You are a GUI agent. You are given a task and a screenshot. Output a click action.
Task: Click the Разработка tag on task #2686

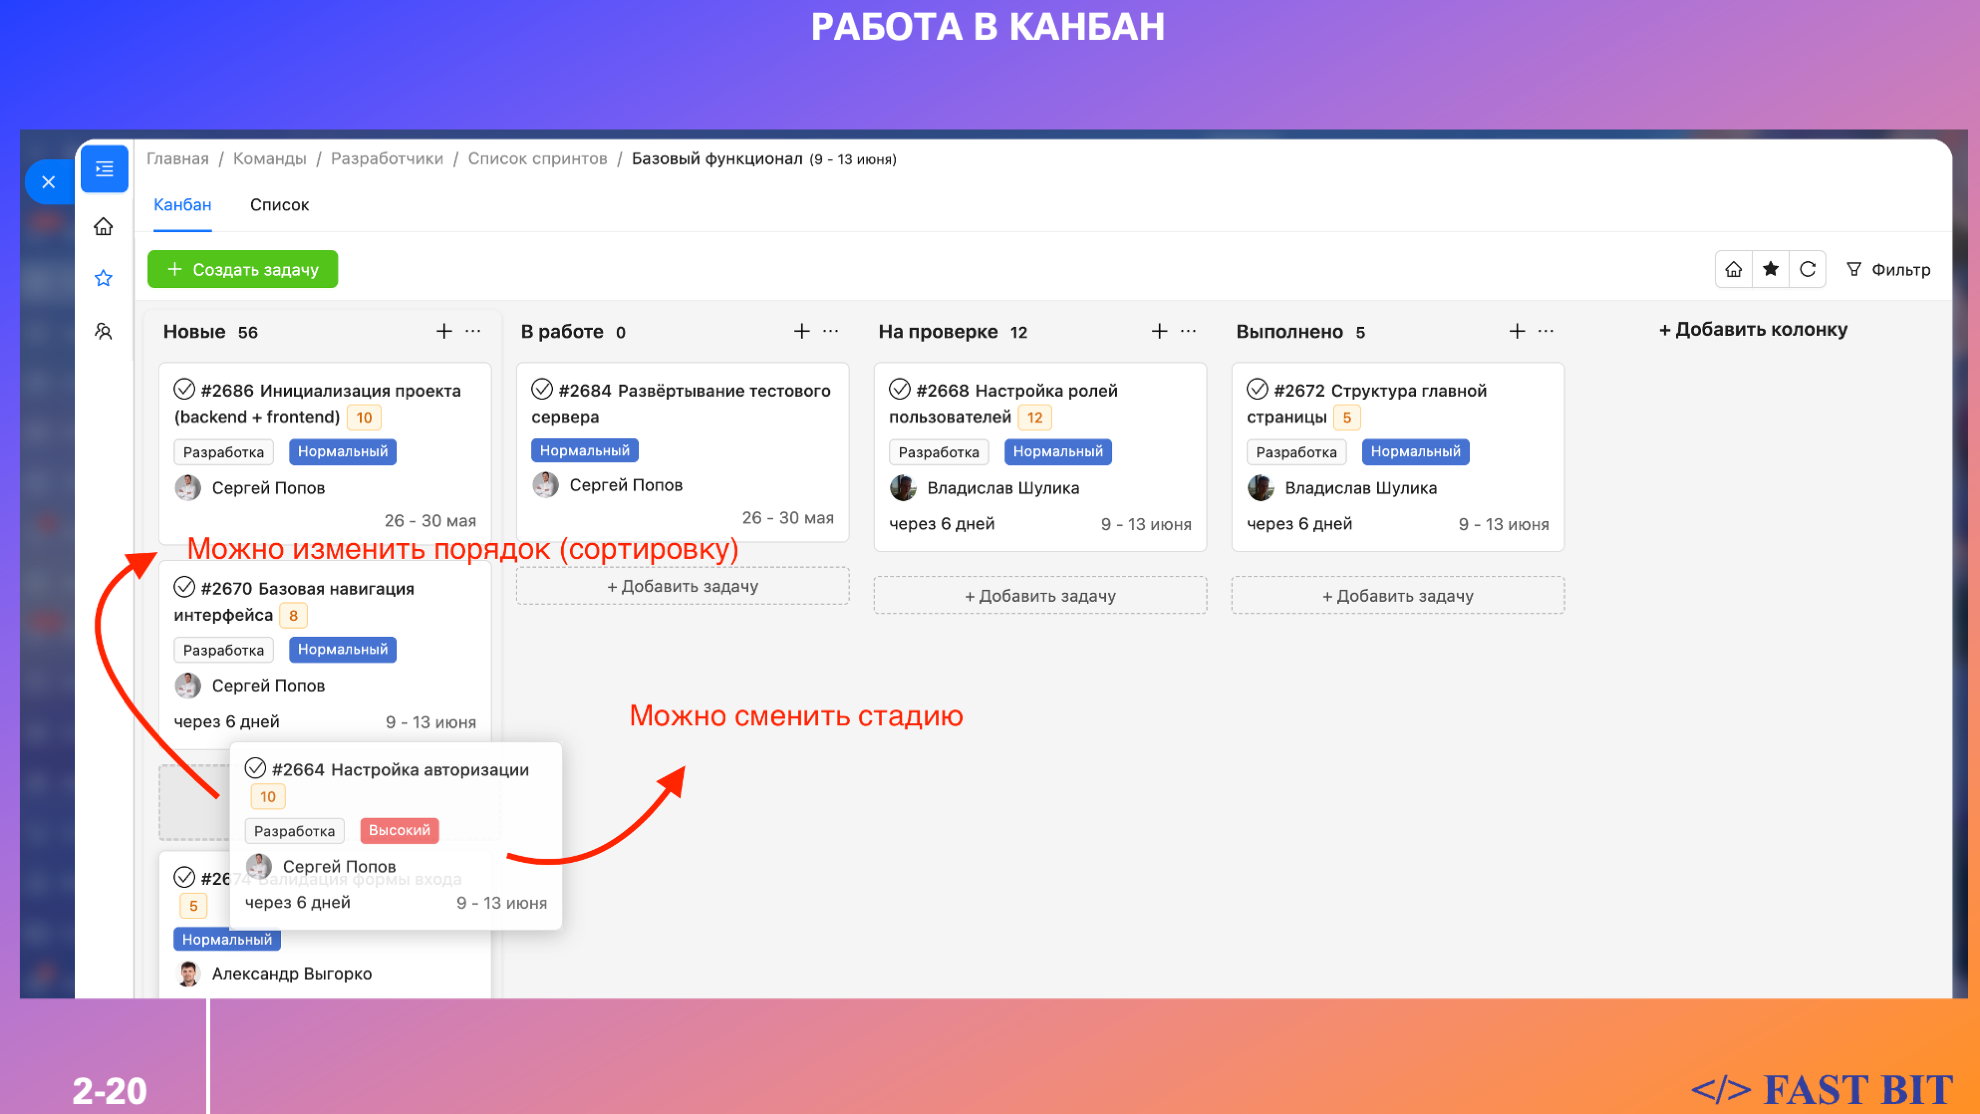(x=224, y=452)
